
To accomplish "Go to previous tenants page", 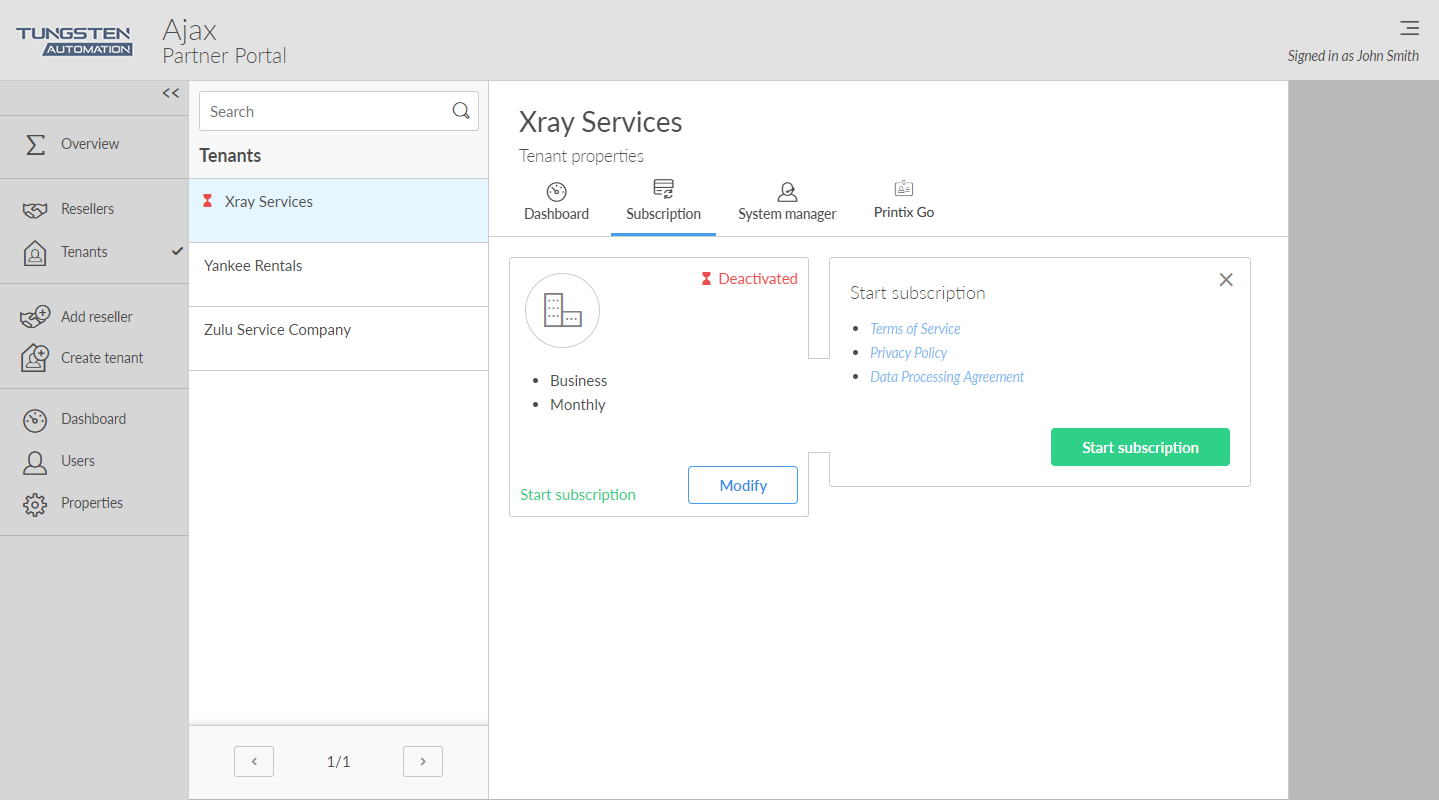I will pos(254,762).
